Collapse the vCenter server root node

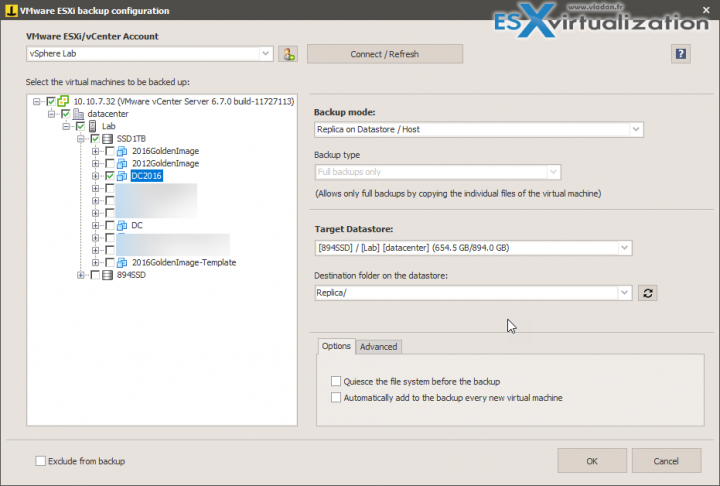36,101
